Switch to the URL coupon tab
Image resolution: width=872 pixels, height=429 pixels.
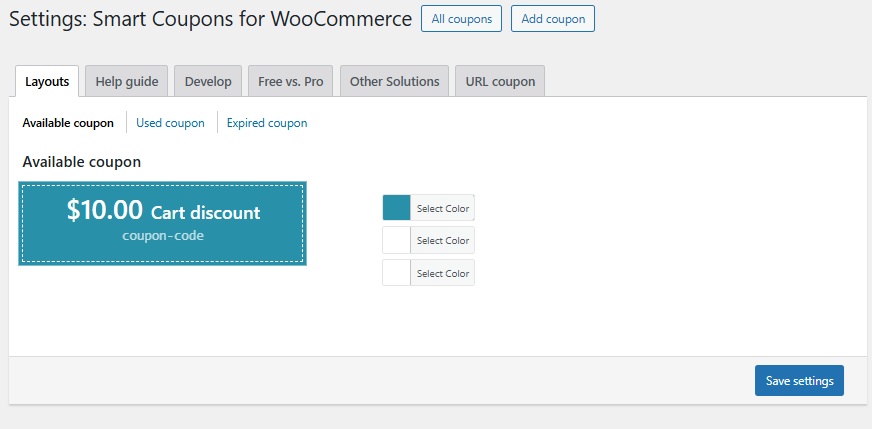coord(500,82)
